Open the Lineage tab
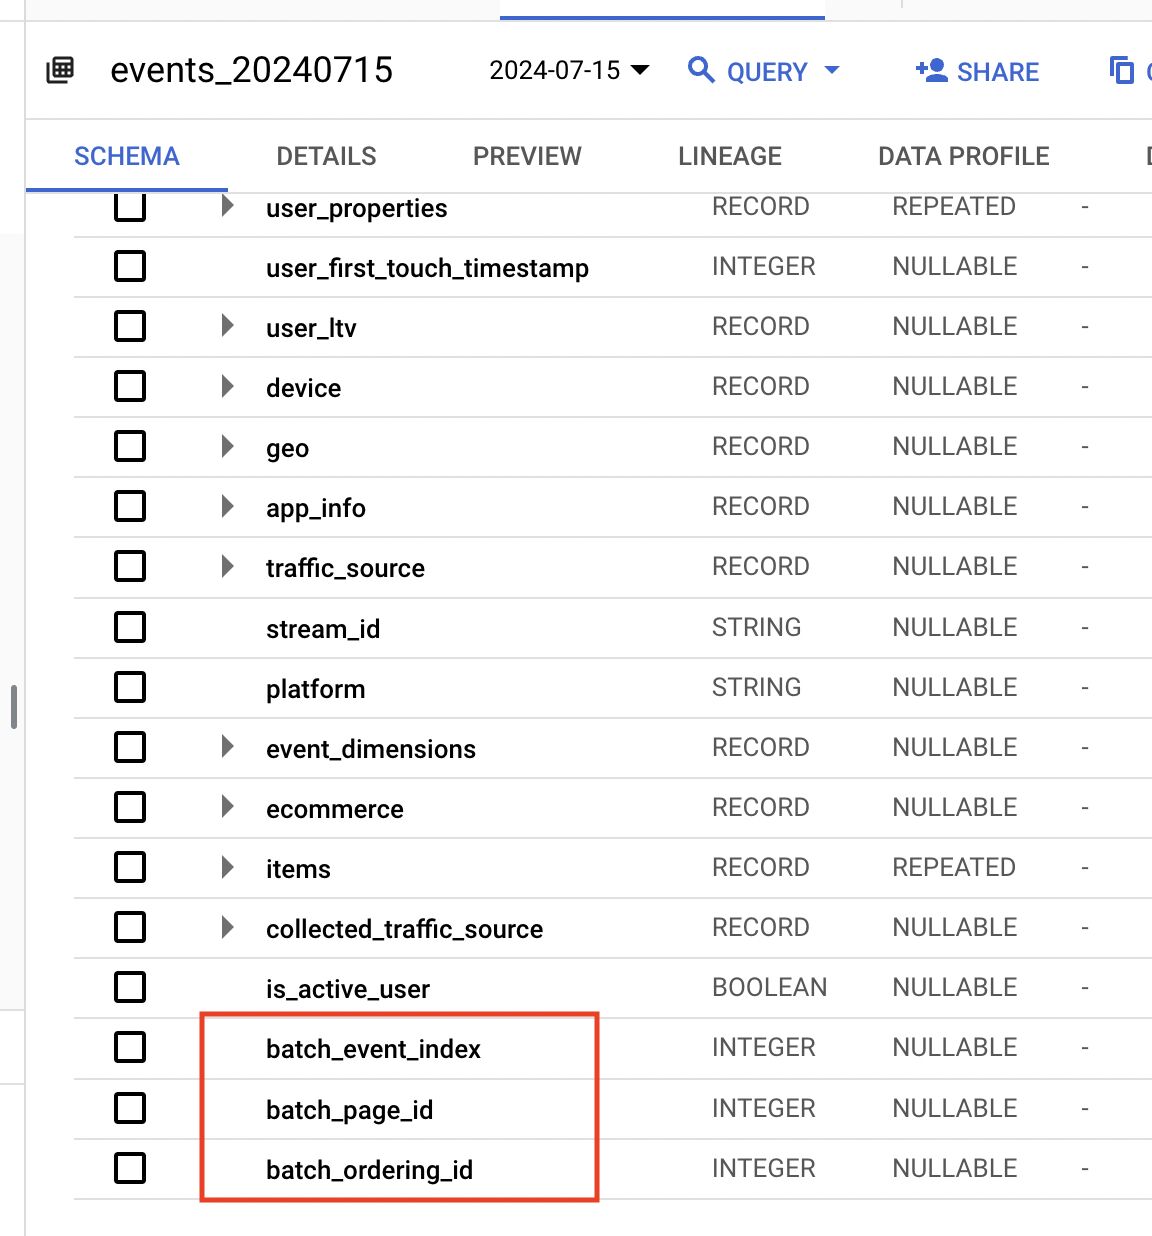This screenshot has width=1152, height=1236. click(730, 156)
